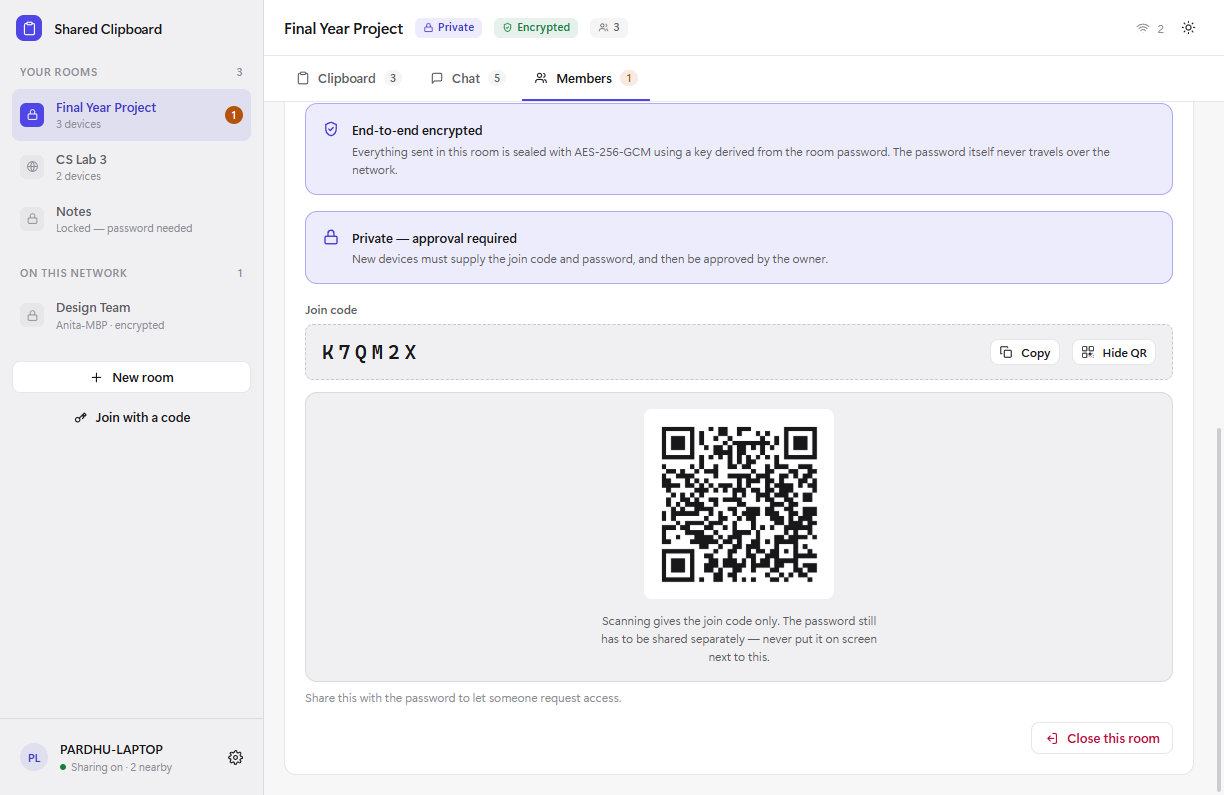Click the Shared Clipboard app logo

[x=29, y=29]
